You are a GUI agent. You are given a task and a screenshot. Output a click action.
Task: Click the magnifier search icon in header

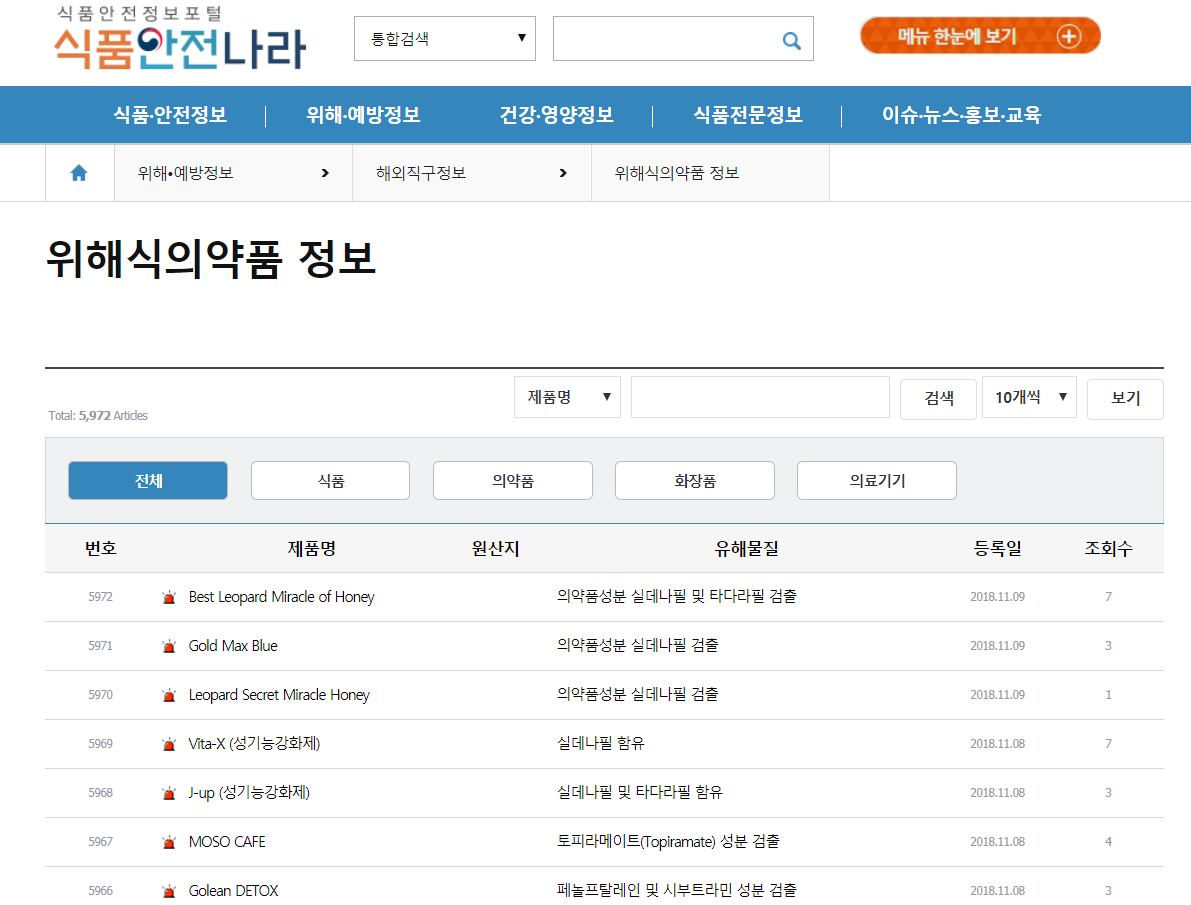coord(791,40)
